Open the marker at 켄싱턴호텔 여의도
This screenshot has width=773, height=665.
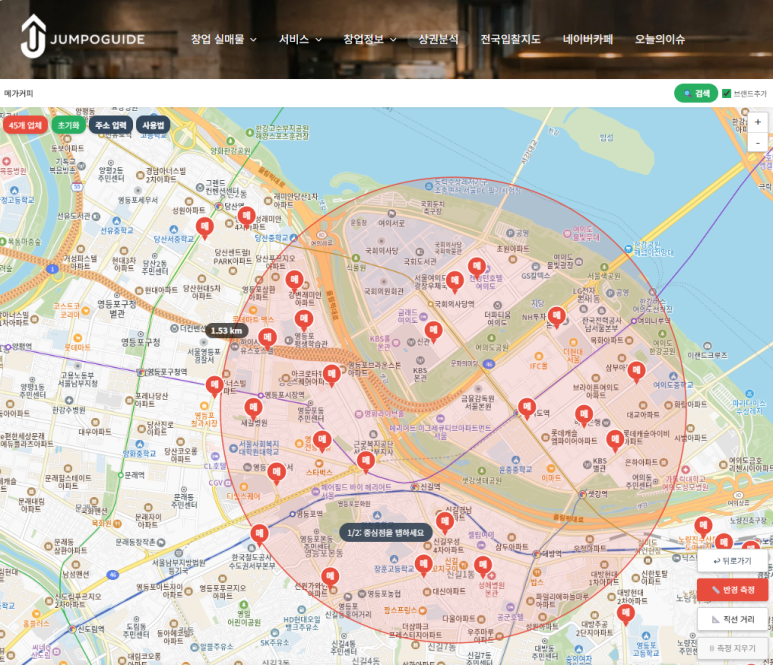pos(477,269)
